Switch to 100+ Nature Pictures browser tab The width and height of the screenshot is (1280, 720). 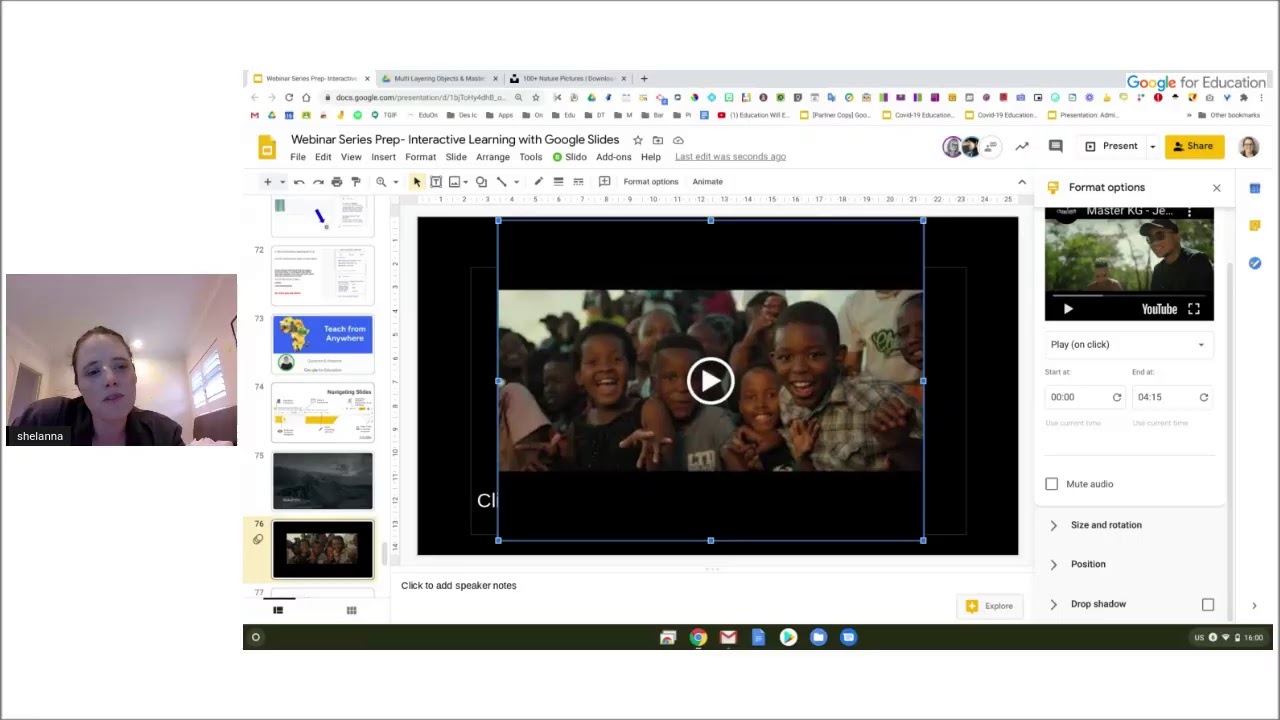(568, 78)
